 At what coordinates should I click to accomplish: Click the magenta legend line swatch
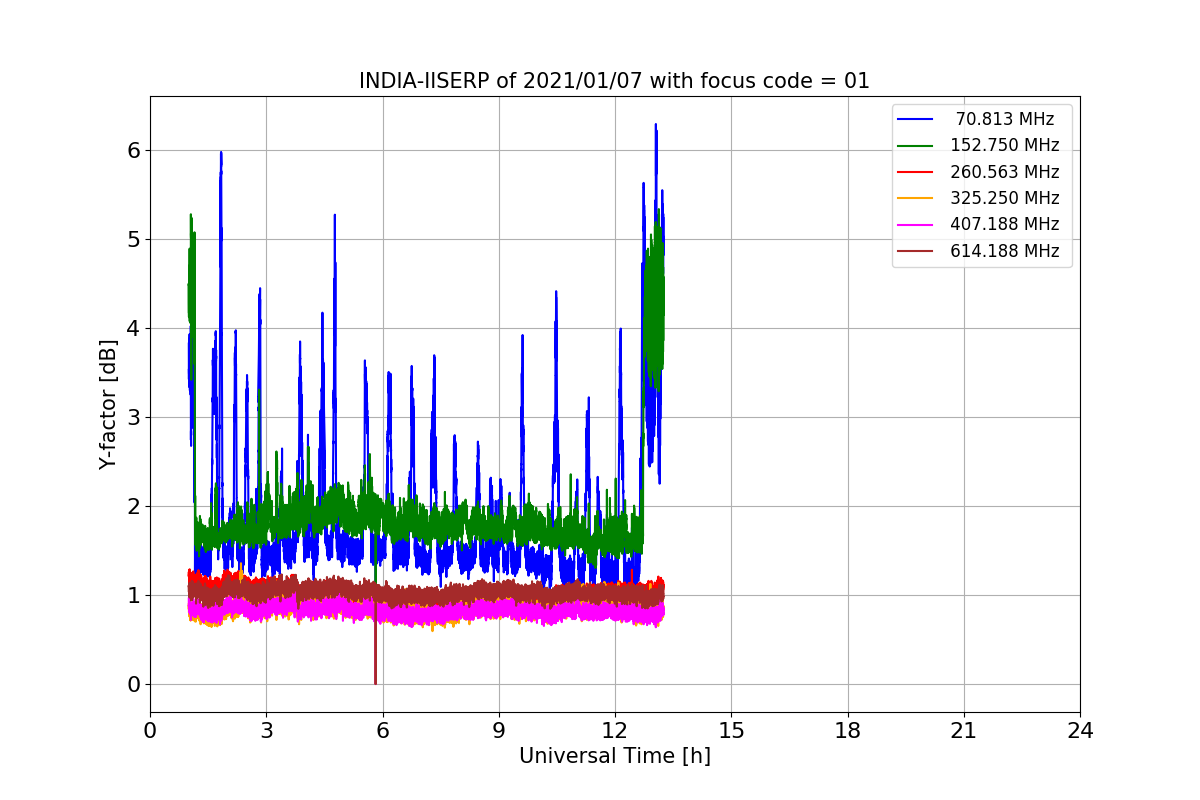(x=916, y=225)
